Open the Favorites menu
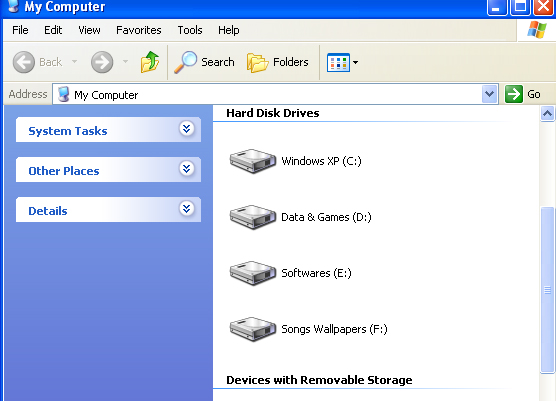This screenshot has height=401, width=556. coord(139,30)
